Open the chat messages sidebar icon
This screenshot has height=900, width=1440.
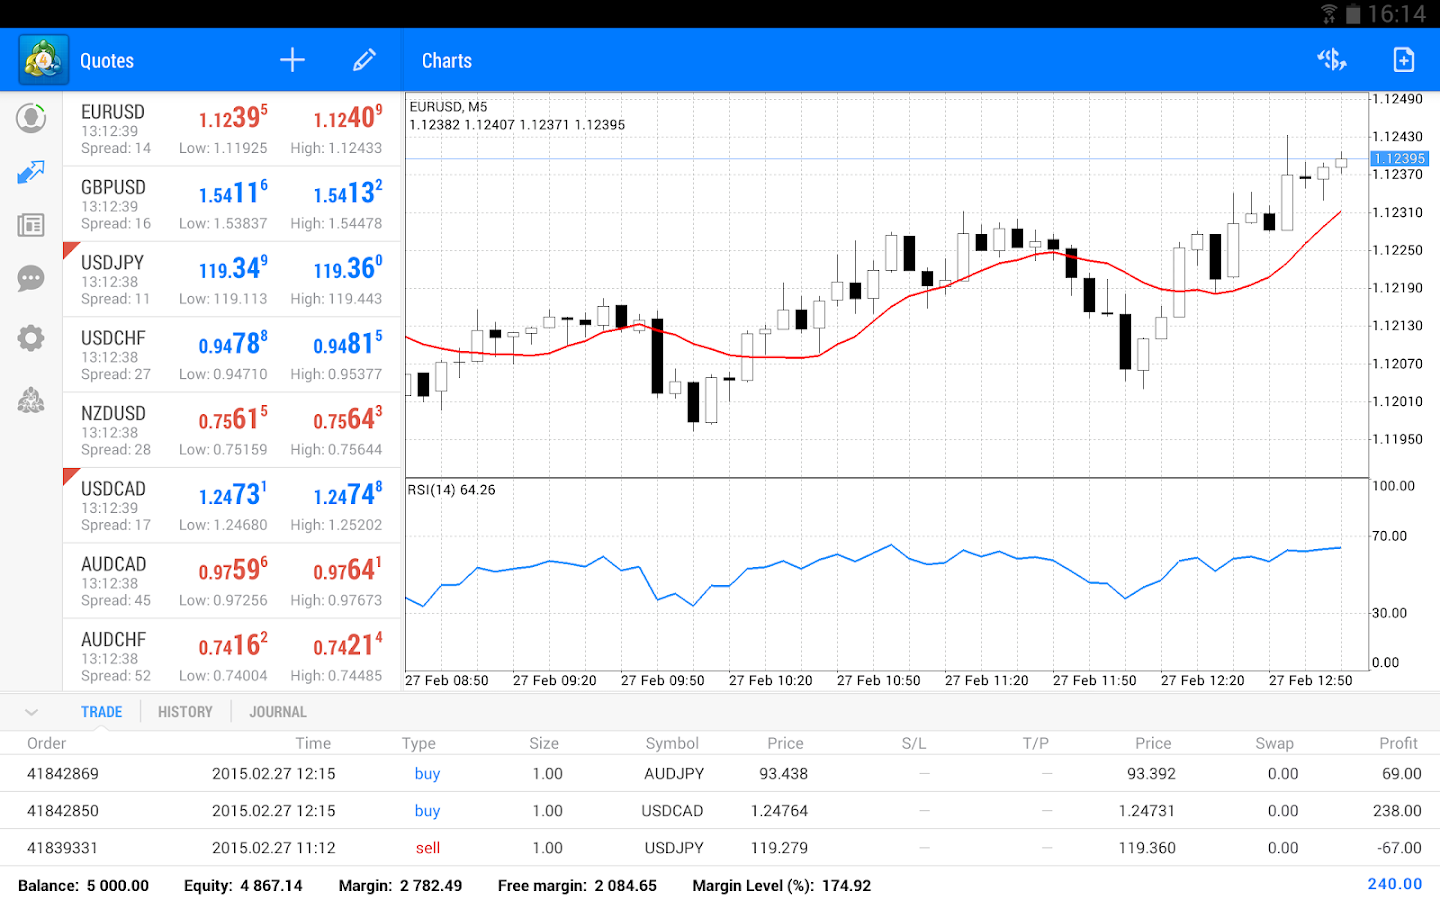coord(31,278)
